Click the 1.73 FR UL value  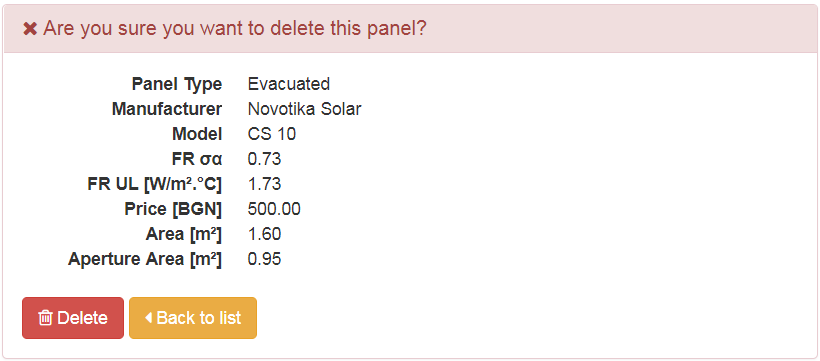tap(265, 184)
